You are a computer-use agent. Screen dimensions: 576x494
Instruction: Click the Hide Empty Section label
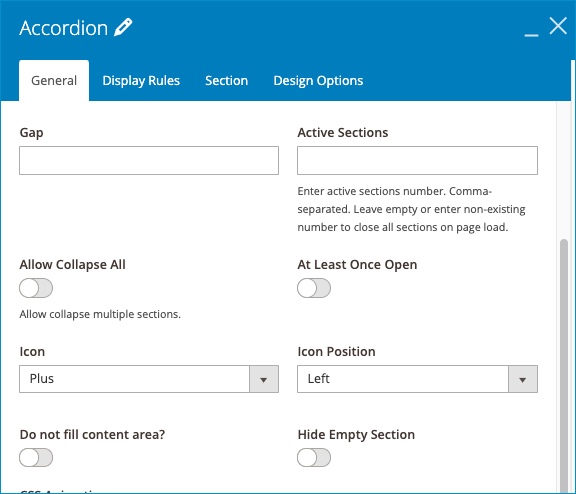(x=356, y=434)
